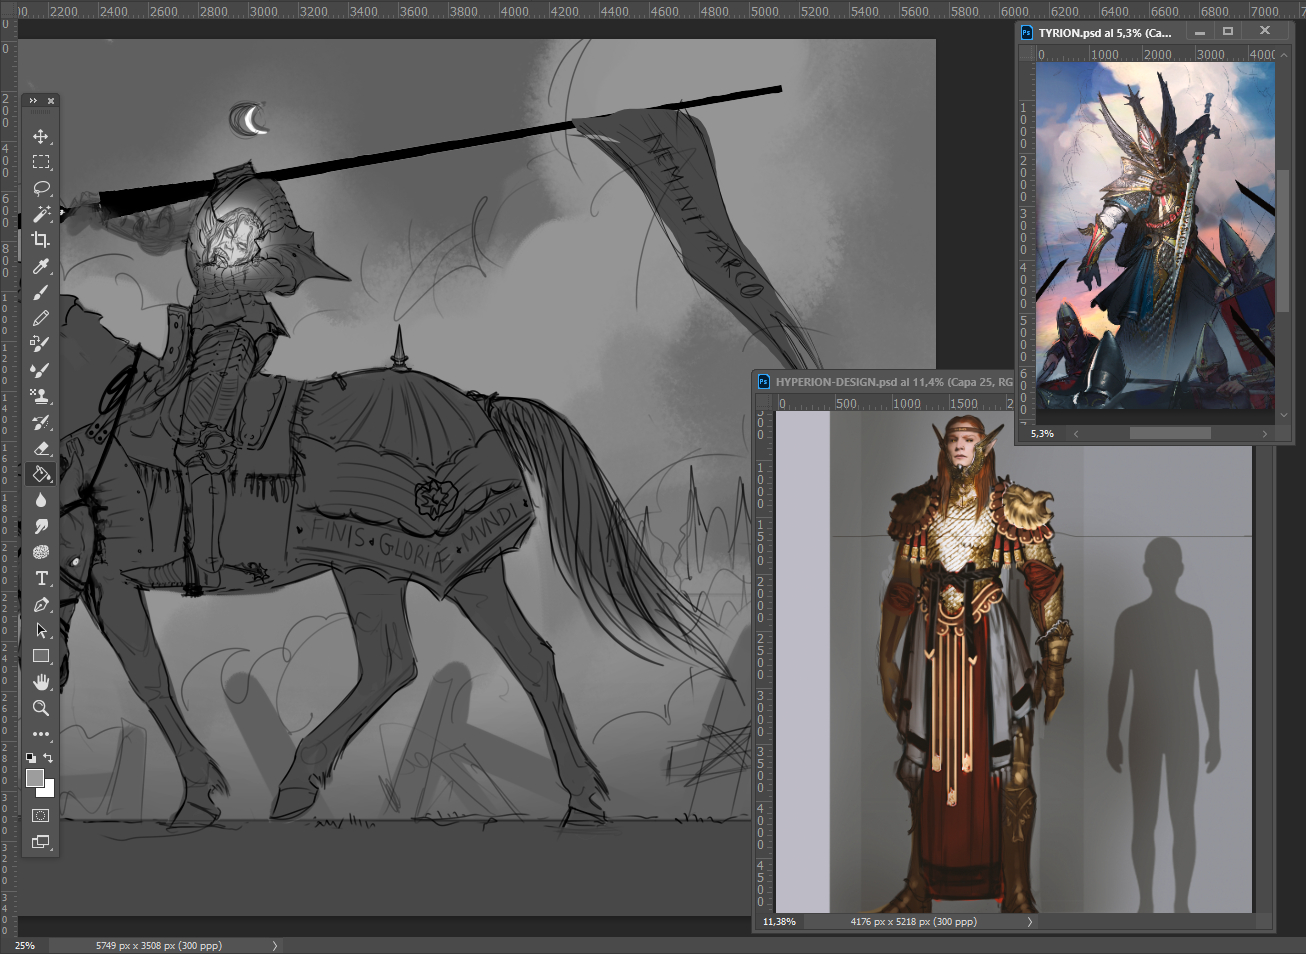
Task: Click the gray foreground color swatch
Action: [35, 778]
